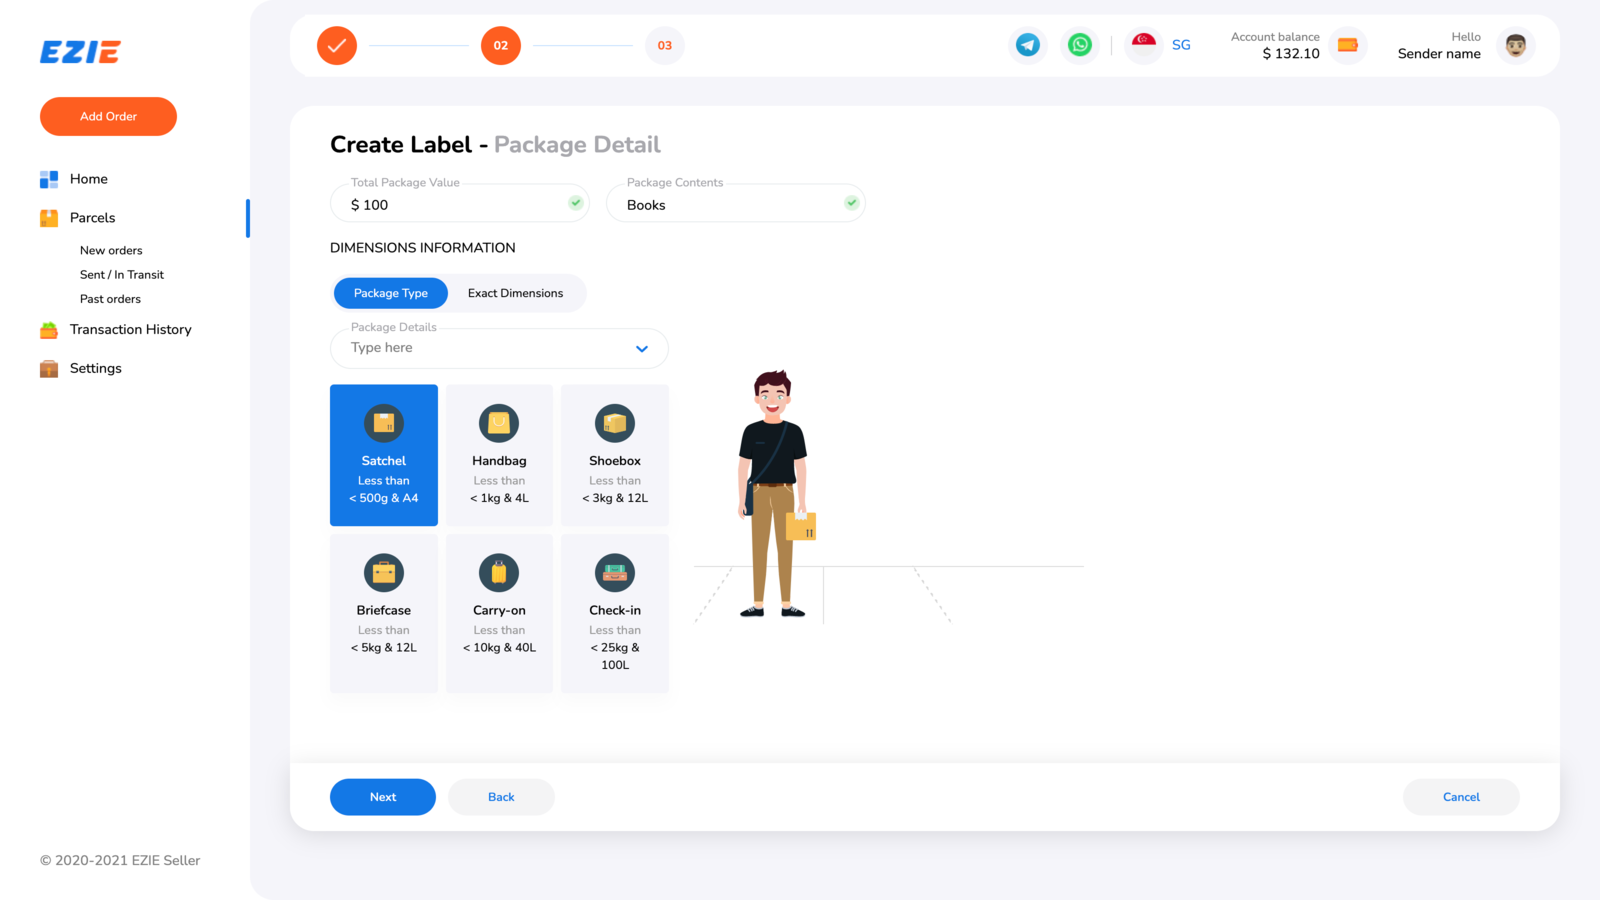Open Telegram contact icon in header
1600x900 pixels.
(1027, 45)
